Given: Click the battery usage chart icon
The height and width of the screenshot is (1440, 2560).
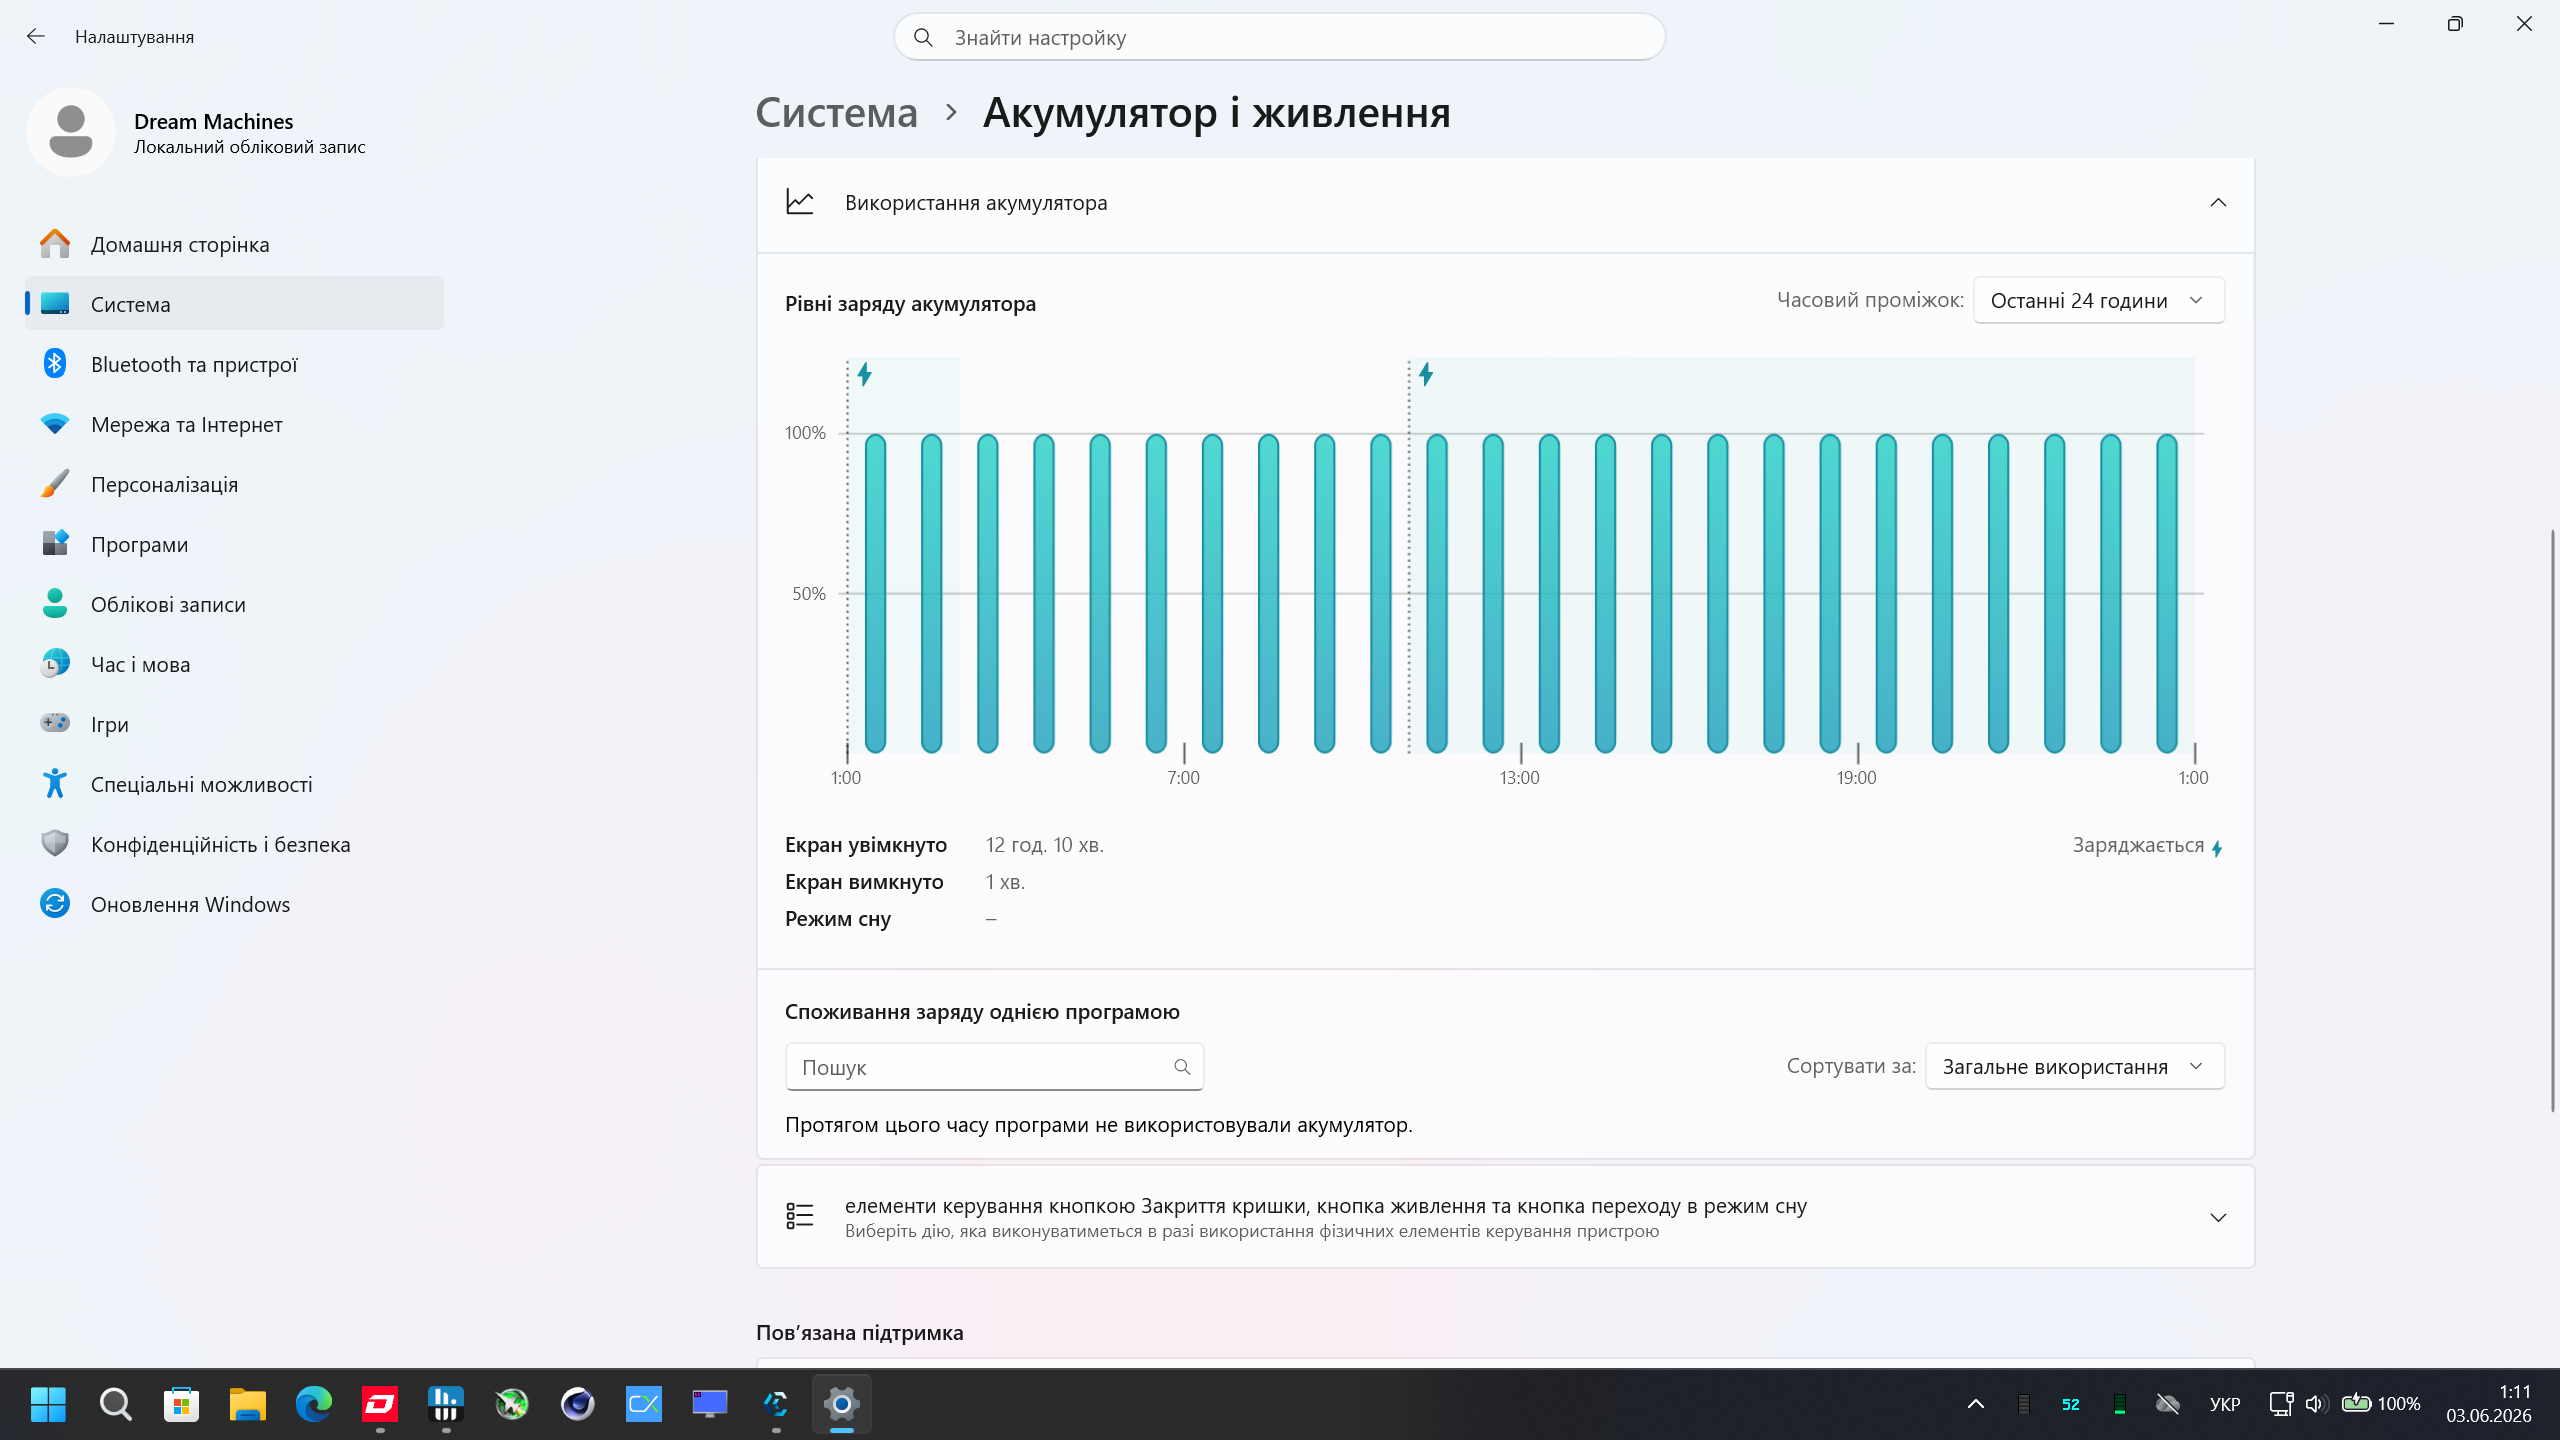Looking at the screenshot, I should [x=800, y=203].
